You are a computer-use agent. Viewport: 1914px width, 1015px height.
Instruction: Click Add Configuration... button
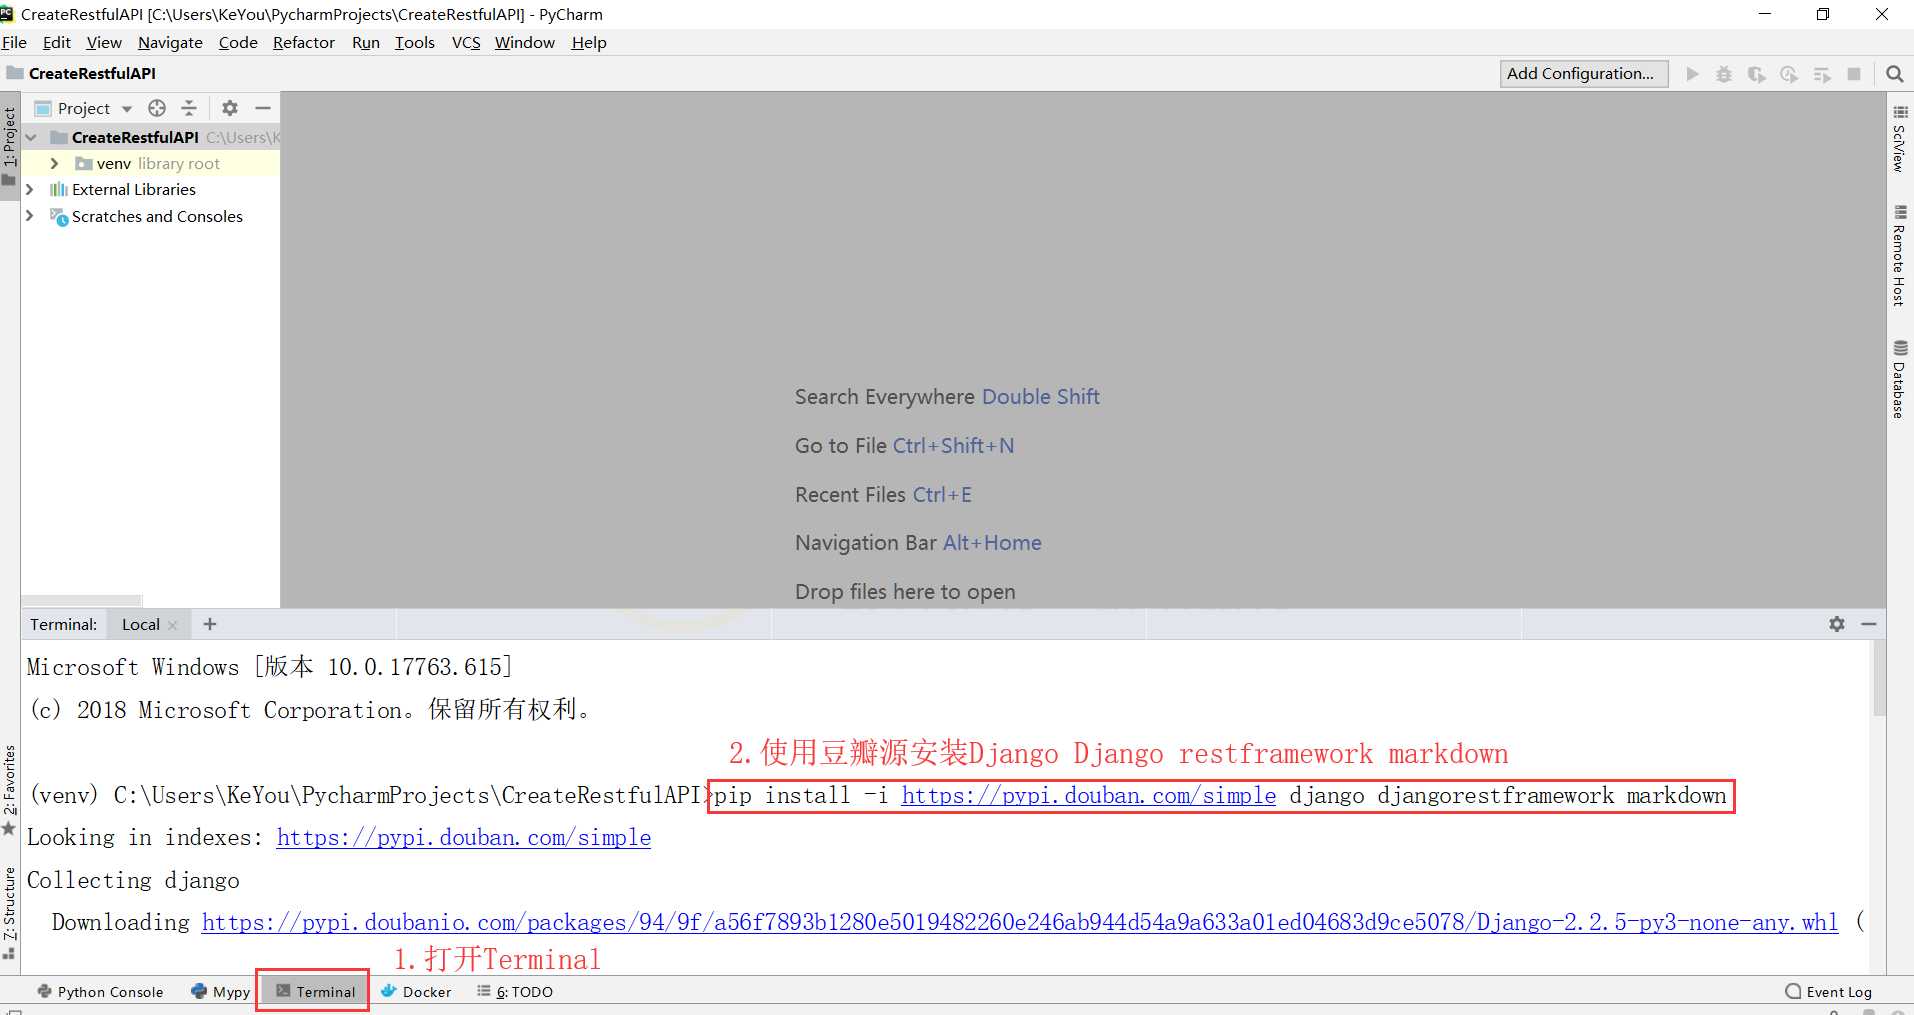(x=1584, y=74)
